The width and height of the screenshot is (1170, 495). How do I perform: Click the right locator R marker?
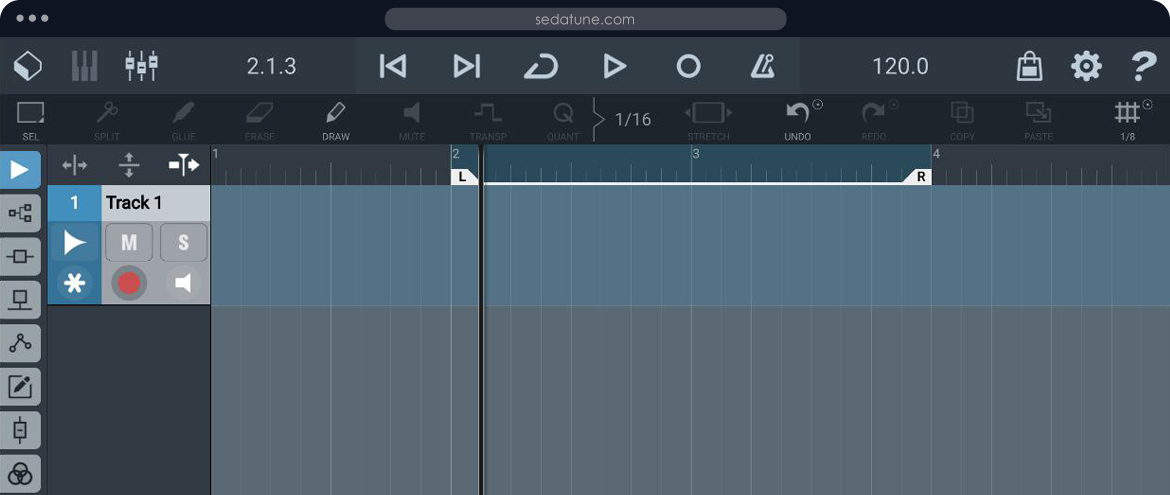pyautogui.click(x=920, y=177)
